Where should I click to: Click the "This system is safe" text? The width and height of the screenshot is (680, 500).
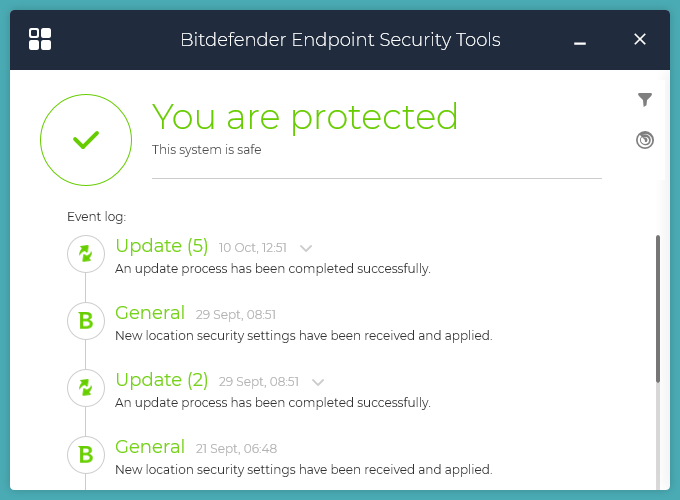(206, 150)
